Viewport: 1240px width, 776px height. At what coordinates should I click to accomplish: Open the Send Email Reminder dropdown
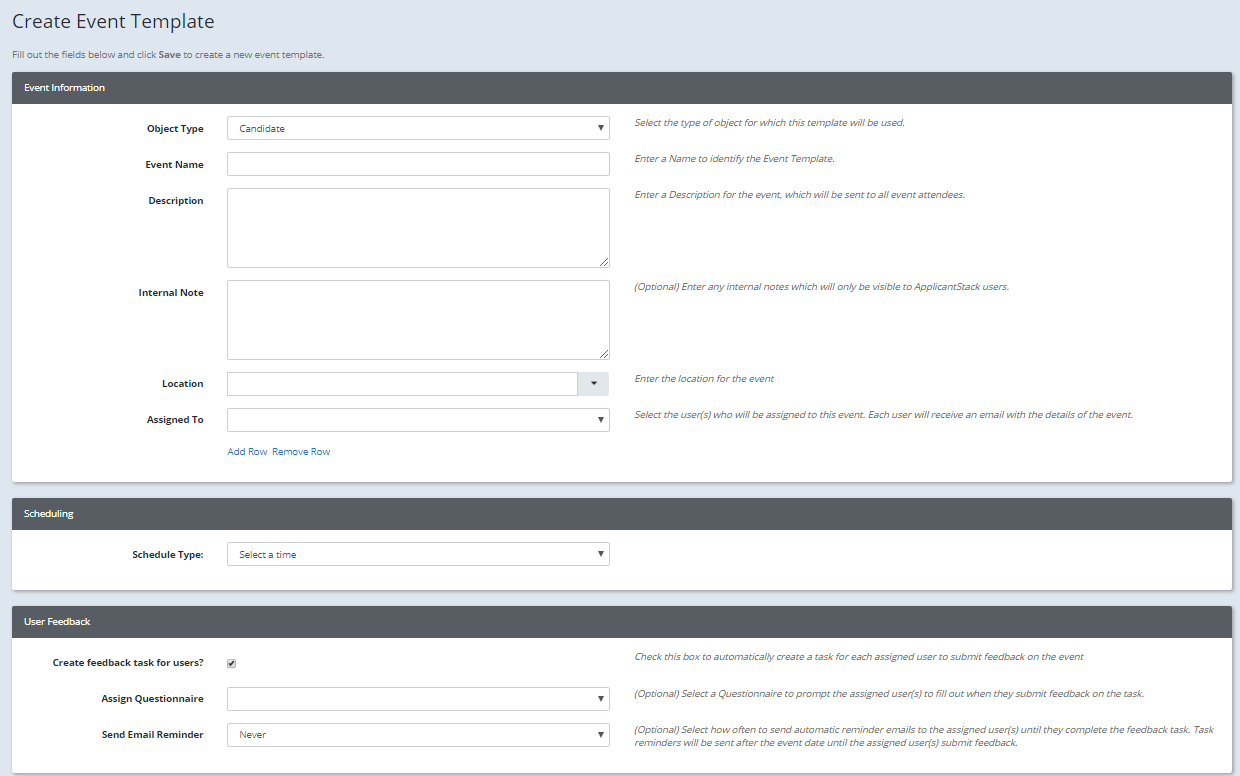pos(418,734)
